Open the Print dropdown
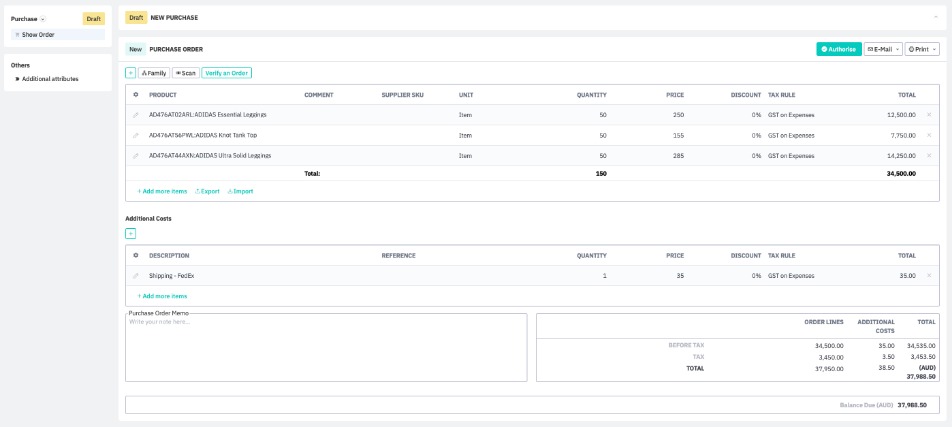This screenshot has width=952, height=427. (922, 49)
